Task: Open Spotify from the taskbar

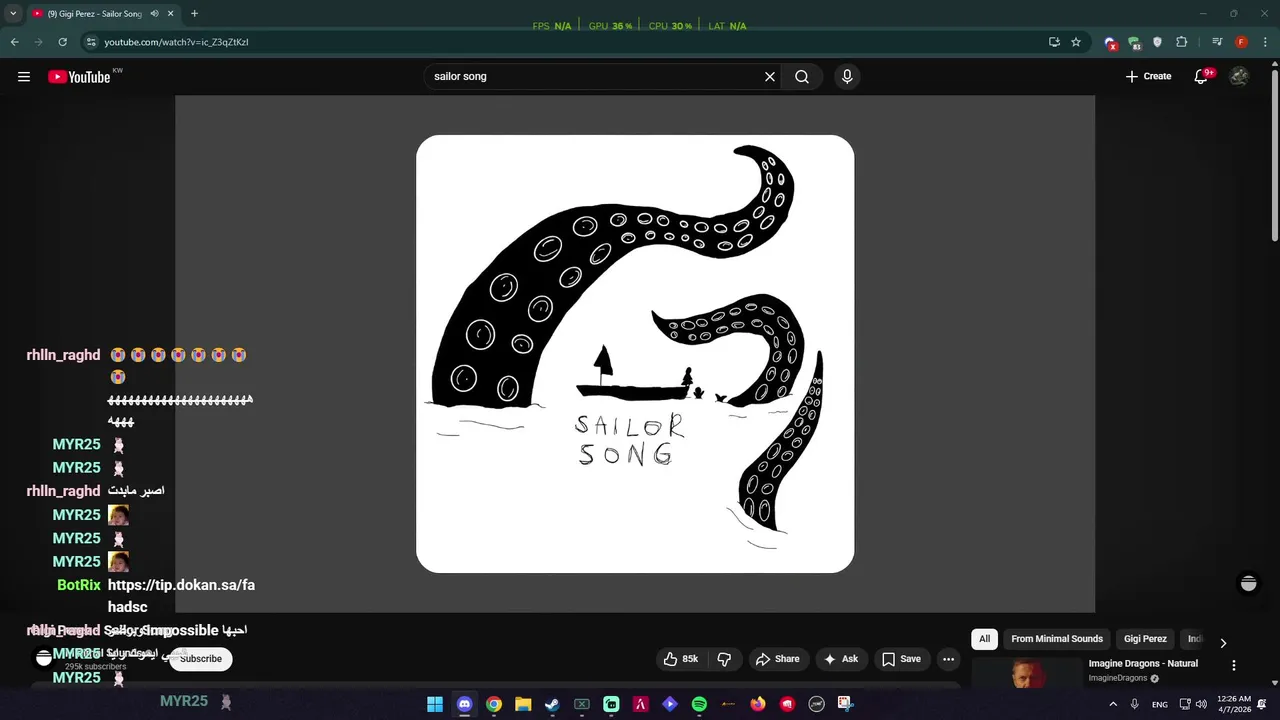Action: click(699, 704)
